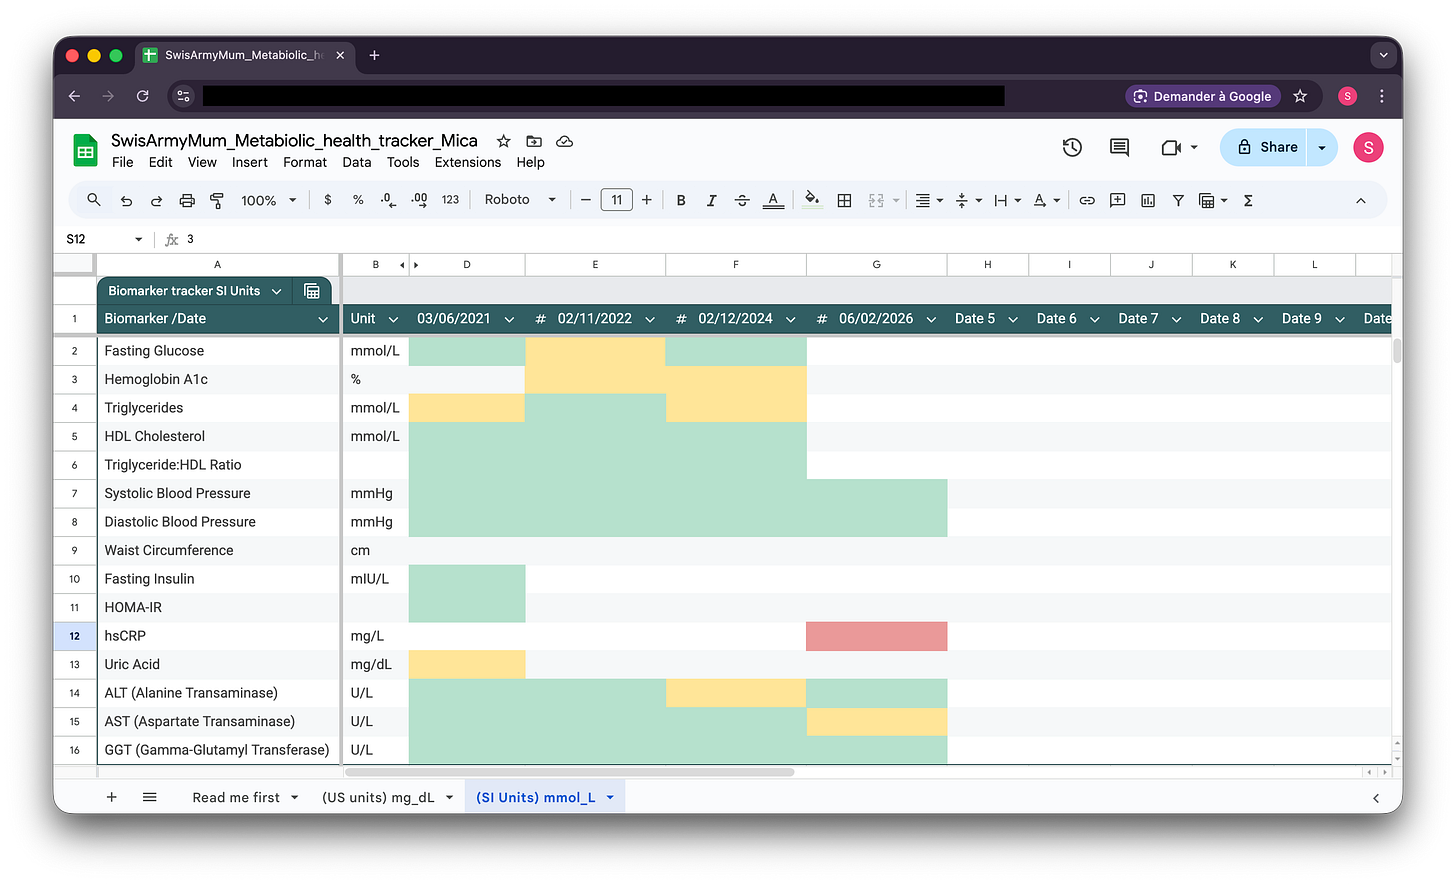The height and width of the screenshot is (884, 1456).
Task: Open the vertical align dropdown
Action: point(968,200)
